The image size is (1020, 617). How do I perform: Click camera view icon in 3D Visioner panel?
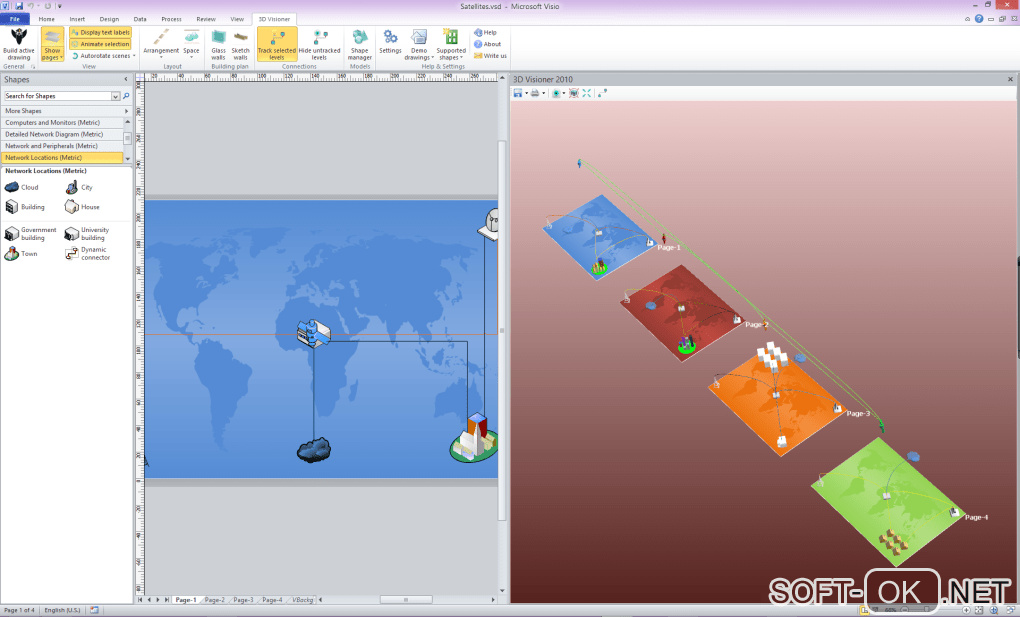coord(556,93)
